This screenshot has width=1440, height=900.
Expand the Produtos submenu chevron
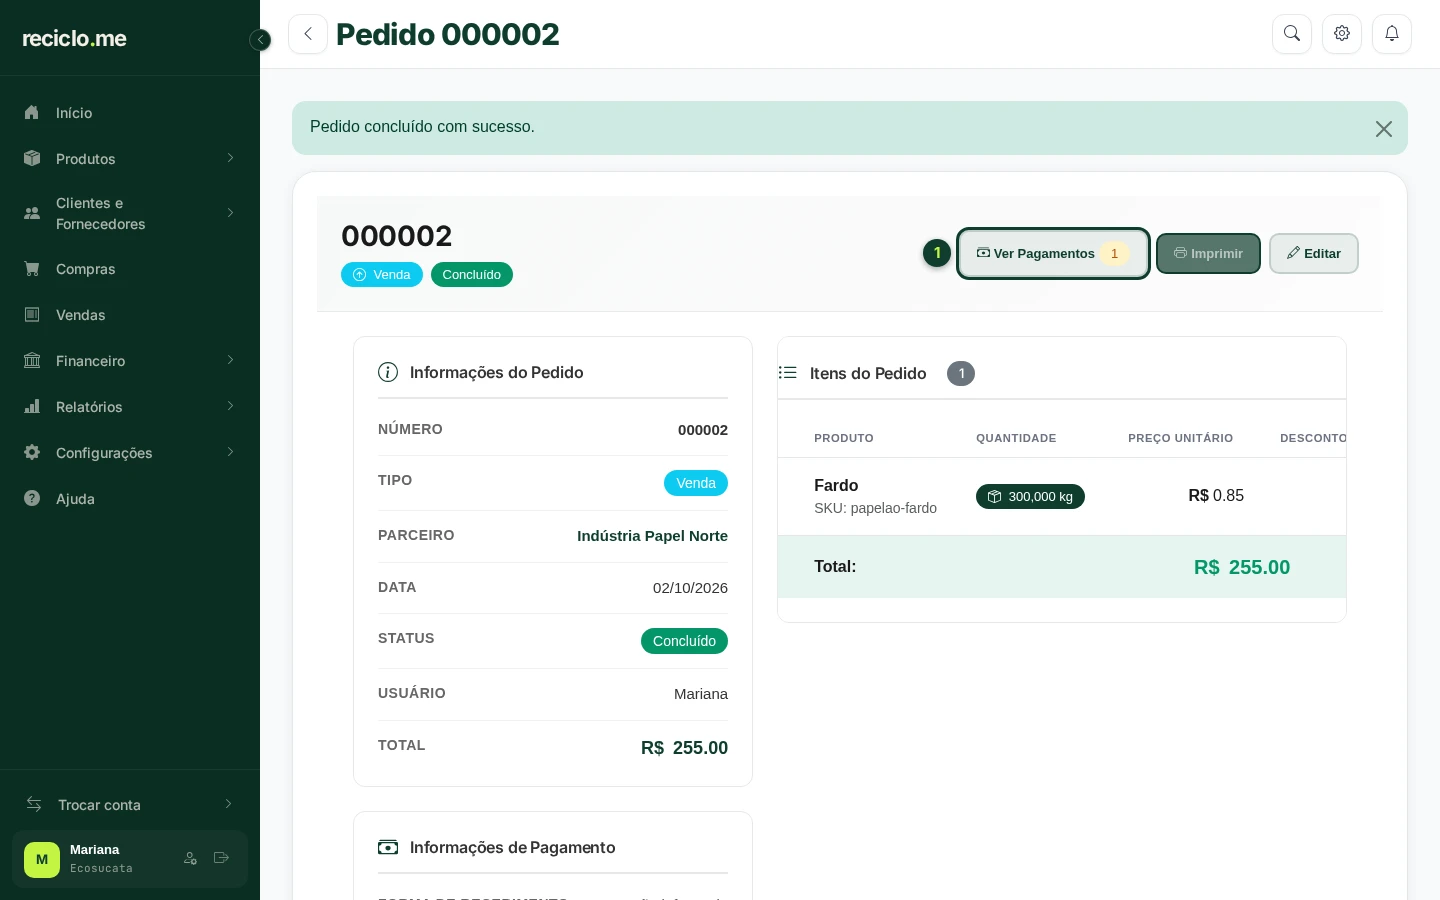point(230,158)
